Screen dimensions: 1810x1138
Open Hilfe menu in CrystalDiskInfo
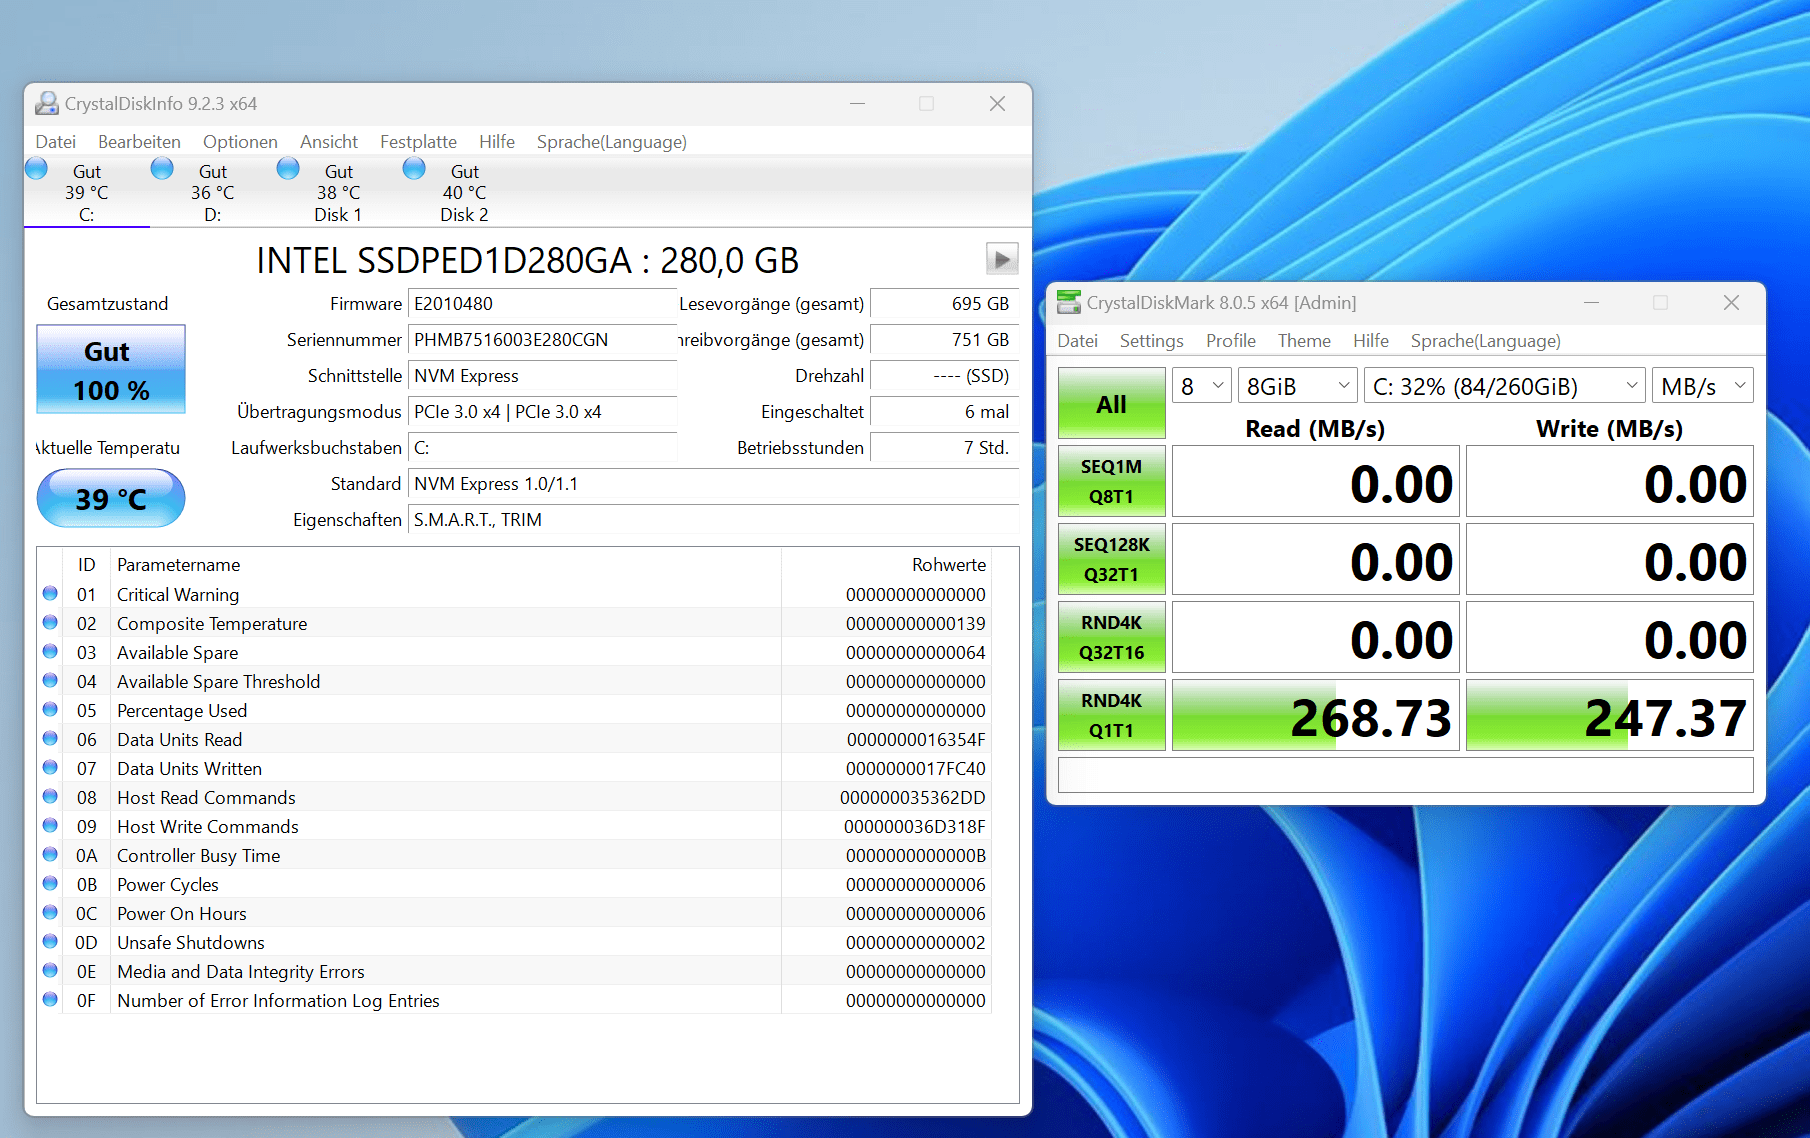pos(496,142)
